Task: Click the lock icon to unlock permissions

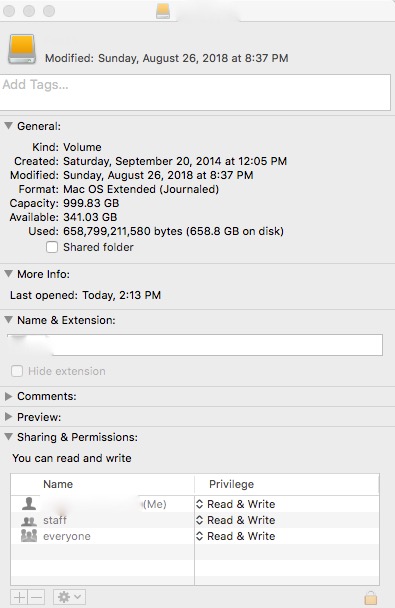Action: (371, 598)
